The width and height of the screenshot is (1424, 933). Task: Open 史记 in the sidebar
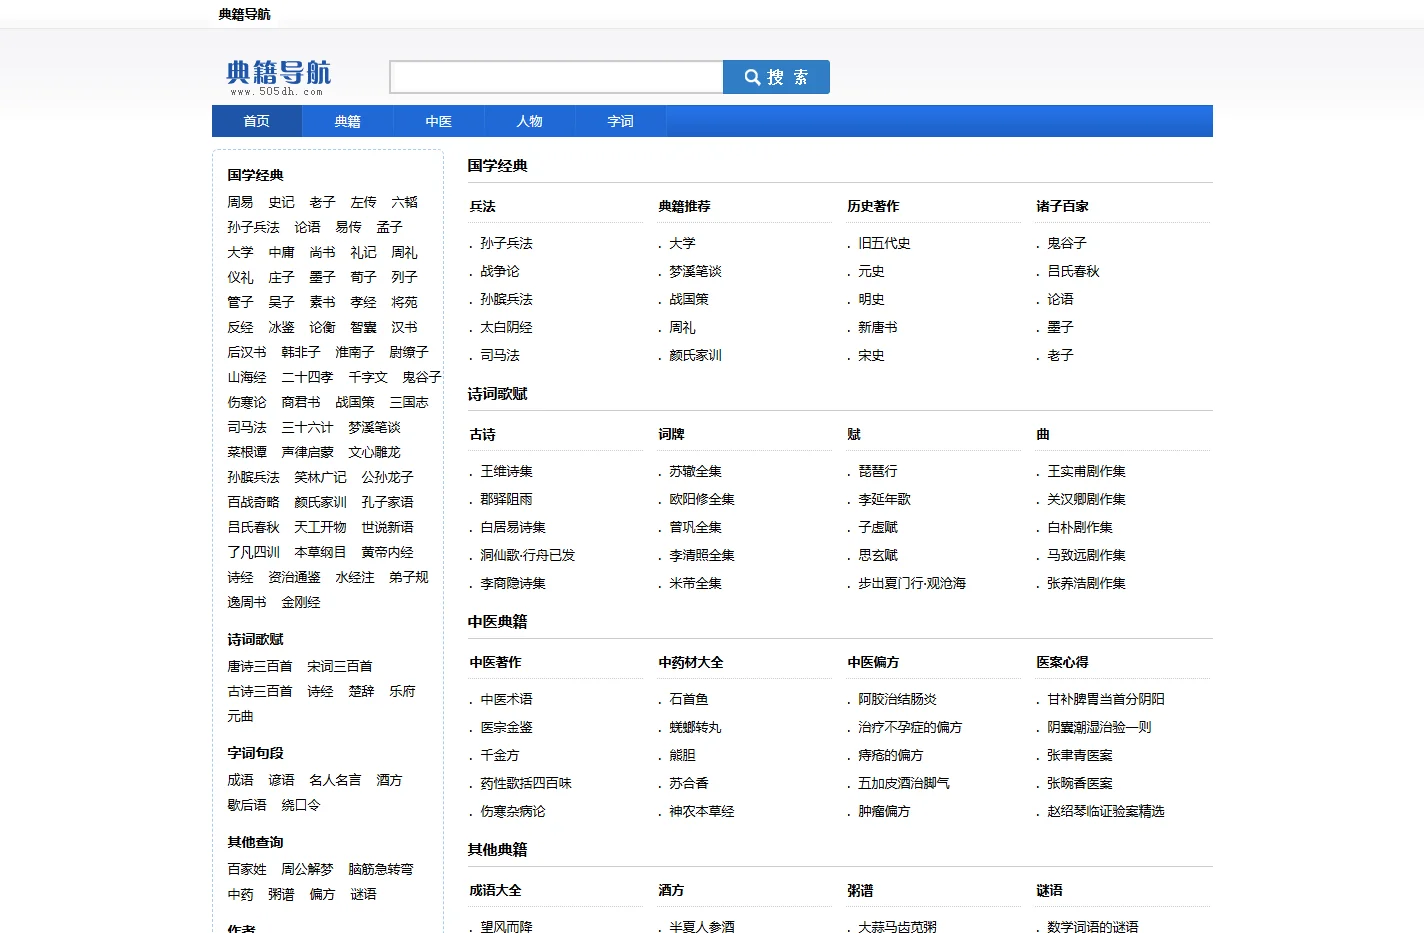[281, 202]
